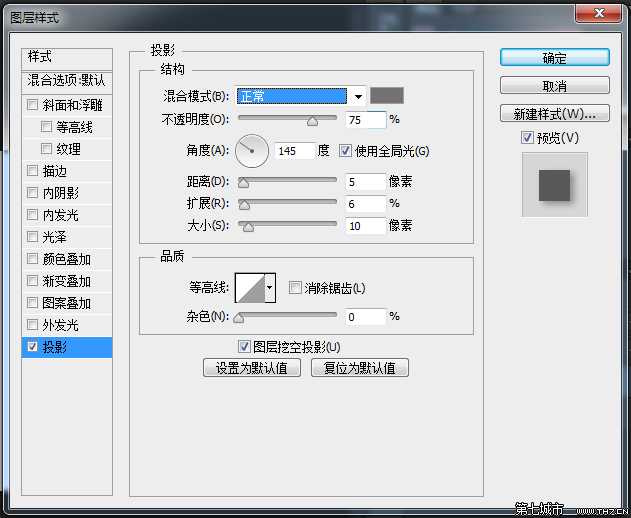Focus the opacity field showing 75

click(365, 120)
